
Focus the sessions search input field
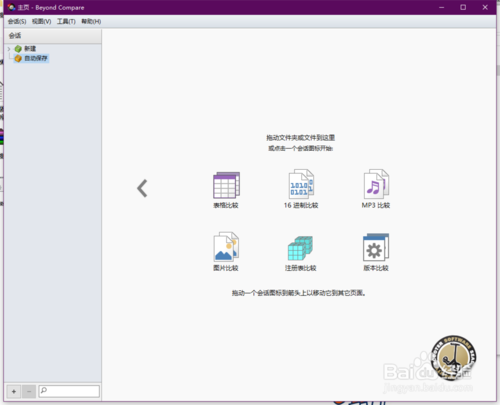tap(69, 391)
